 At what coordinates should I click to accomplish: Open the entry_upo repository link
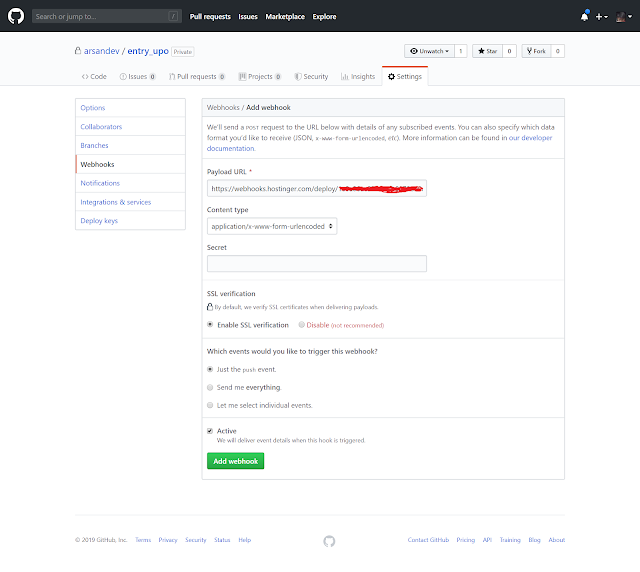point(148,51)
